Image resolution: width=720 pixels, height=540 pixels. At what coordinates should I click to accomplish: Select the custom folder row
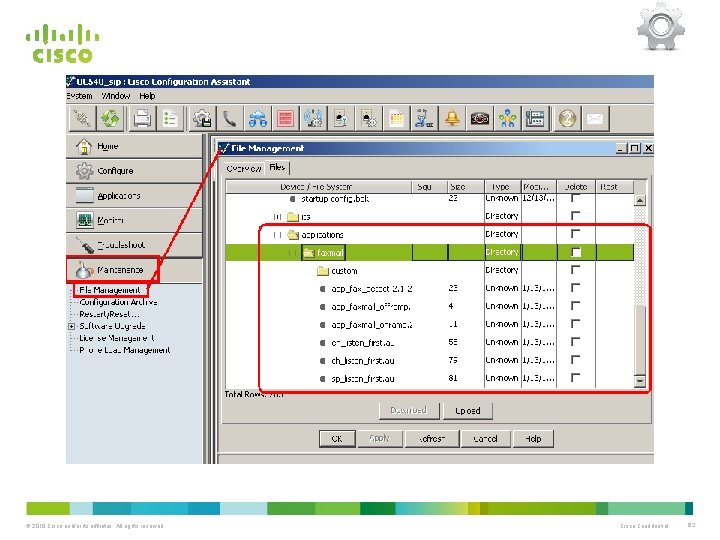point(429,270)
